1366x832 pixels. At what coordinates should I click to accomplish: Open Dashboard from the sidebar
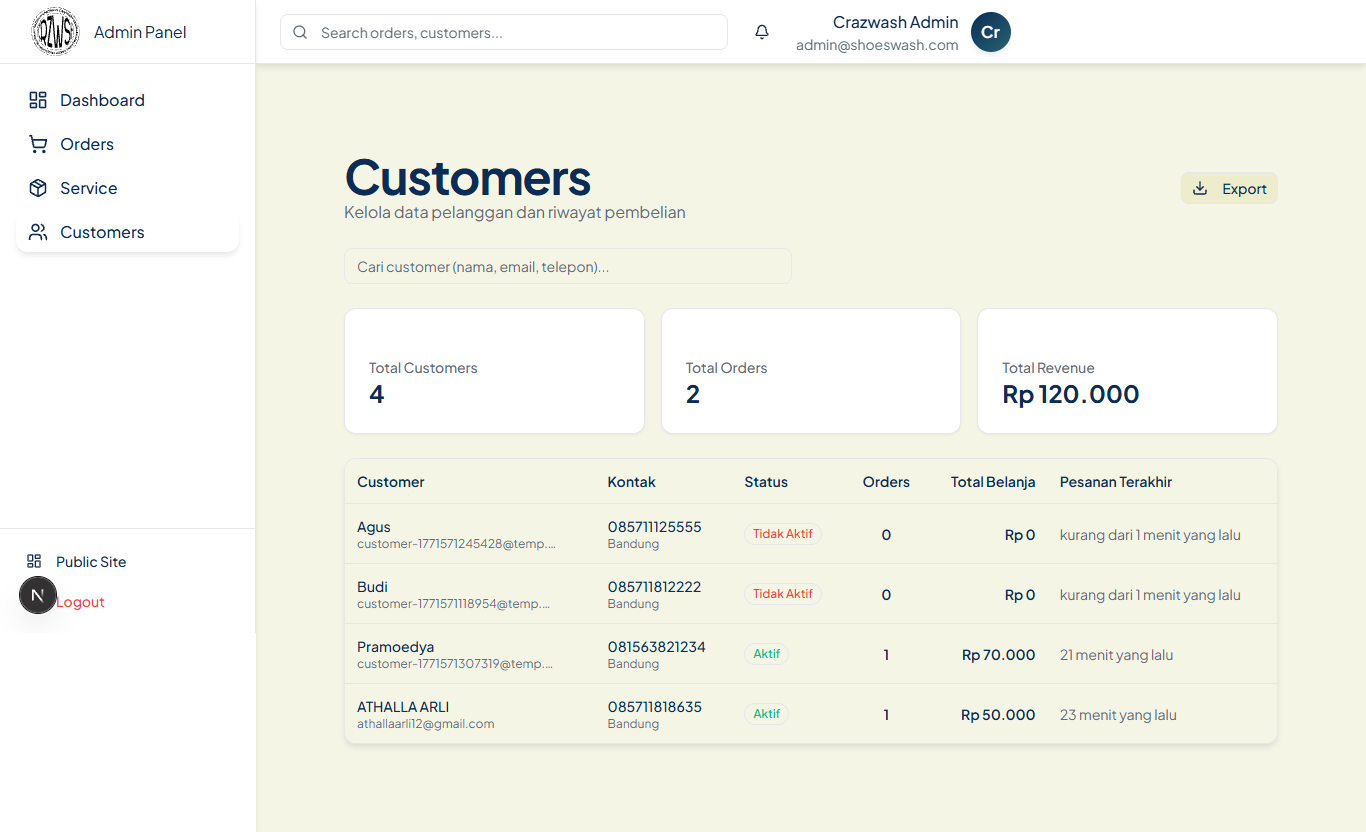pyautogui.click(x=127, y=100)
